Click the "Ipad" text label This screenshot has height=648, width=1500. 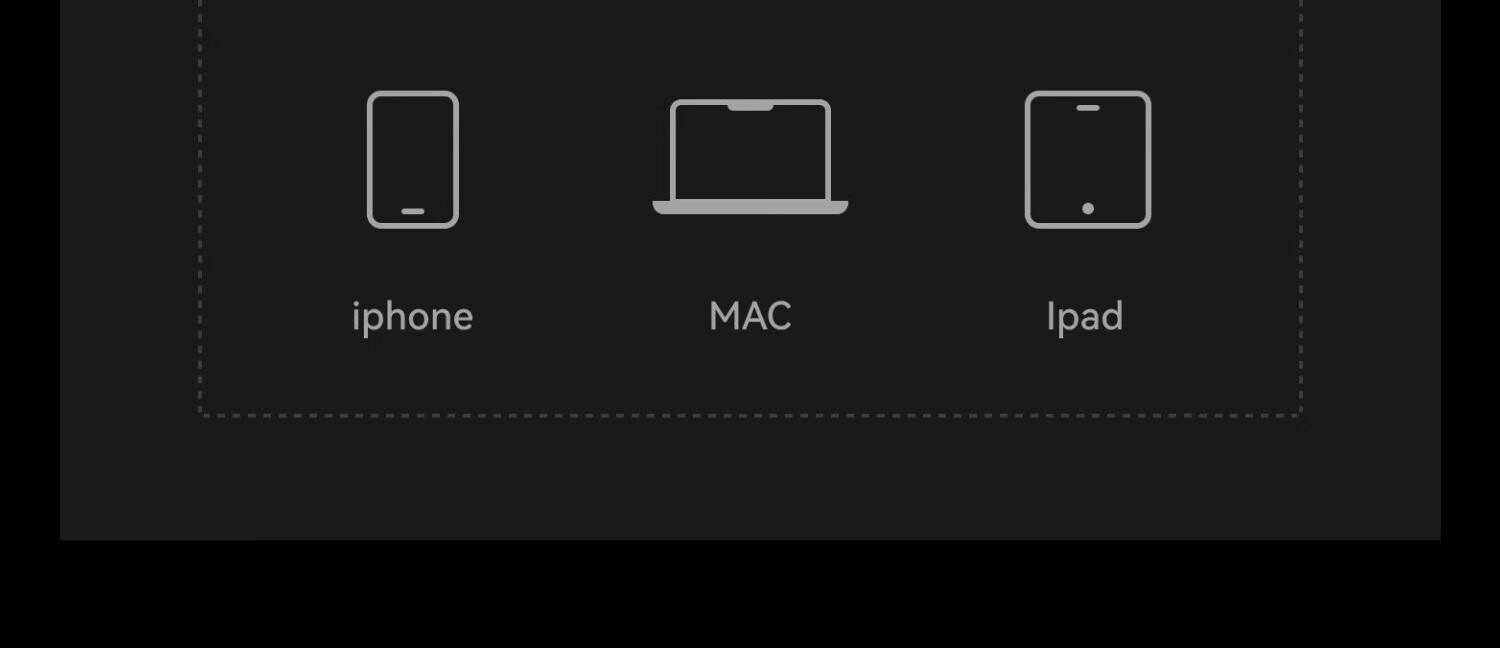pyautogui.click(x=1085, y=317)
